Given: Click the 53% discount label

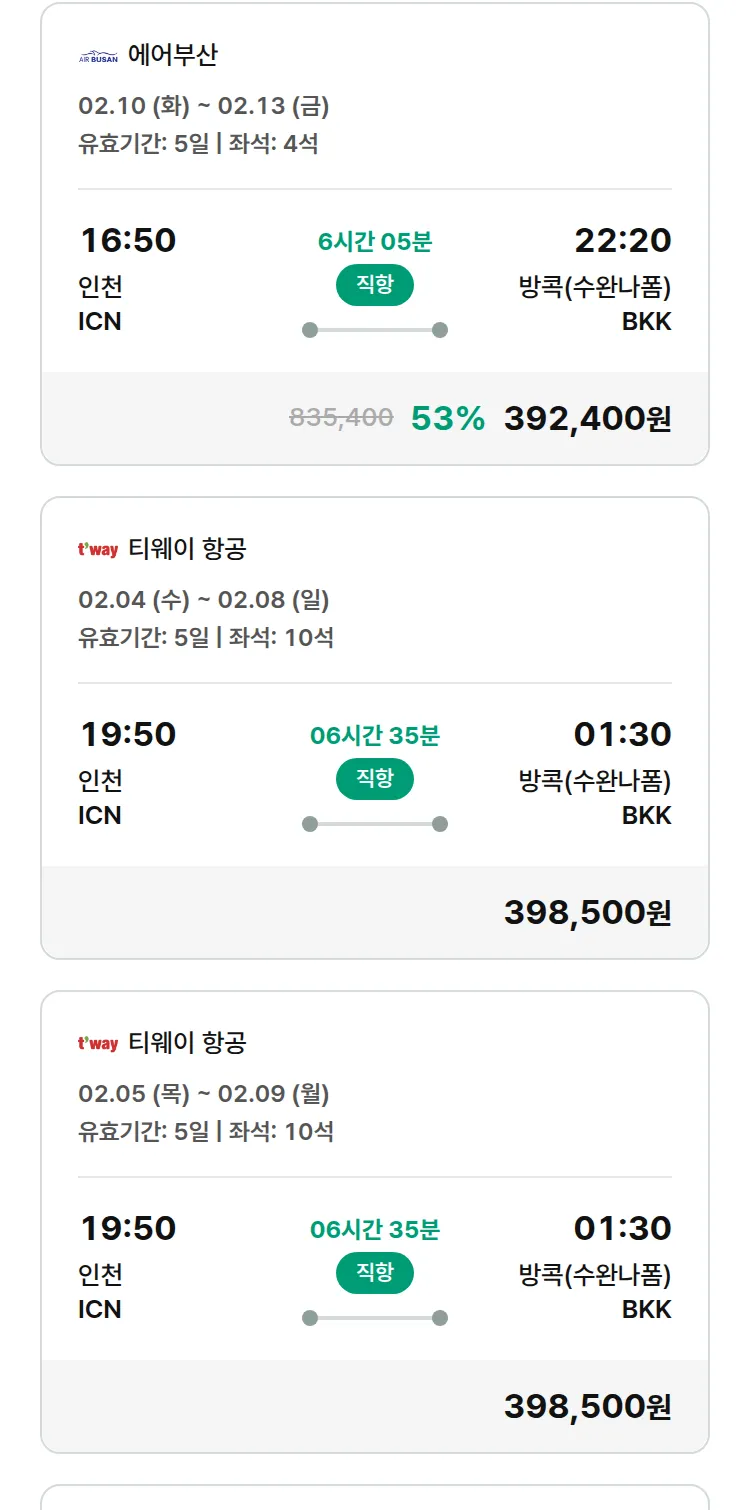Looking at the screenshot, I should 447,418.
